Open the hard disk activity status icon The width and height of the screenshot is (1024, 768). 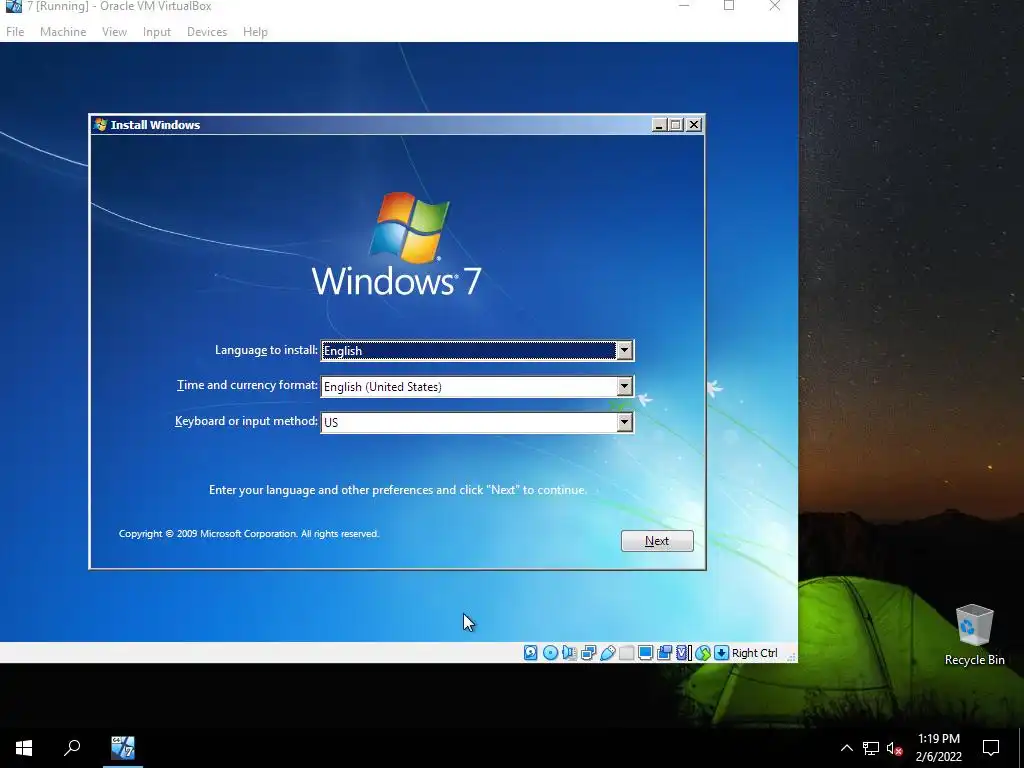tap(530, 652)
